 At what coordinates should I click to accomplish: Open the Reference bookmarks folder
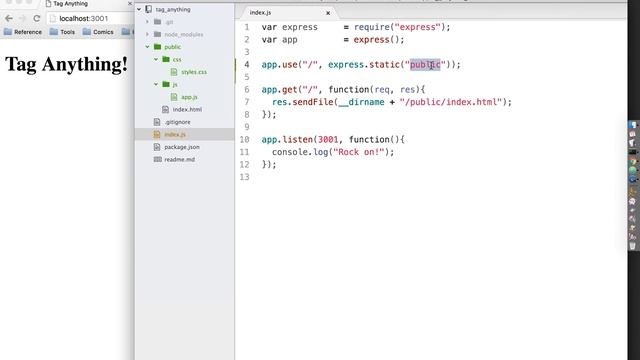coord(23,32)
